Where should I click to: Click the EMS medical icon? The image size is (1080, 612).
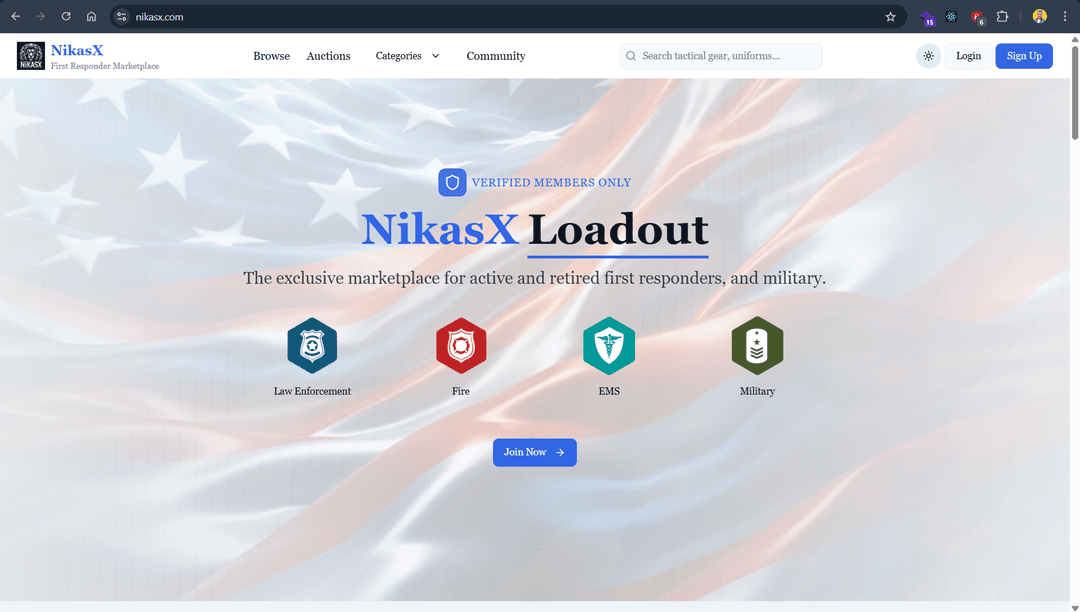[x=609, y=346]
